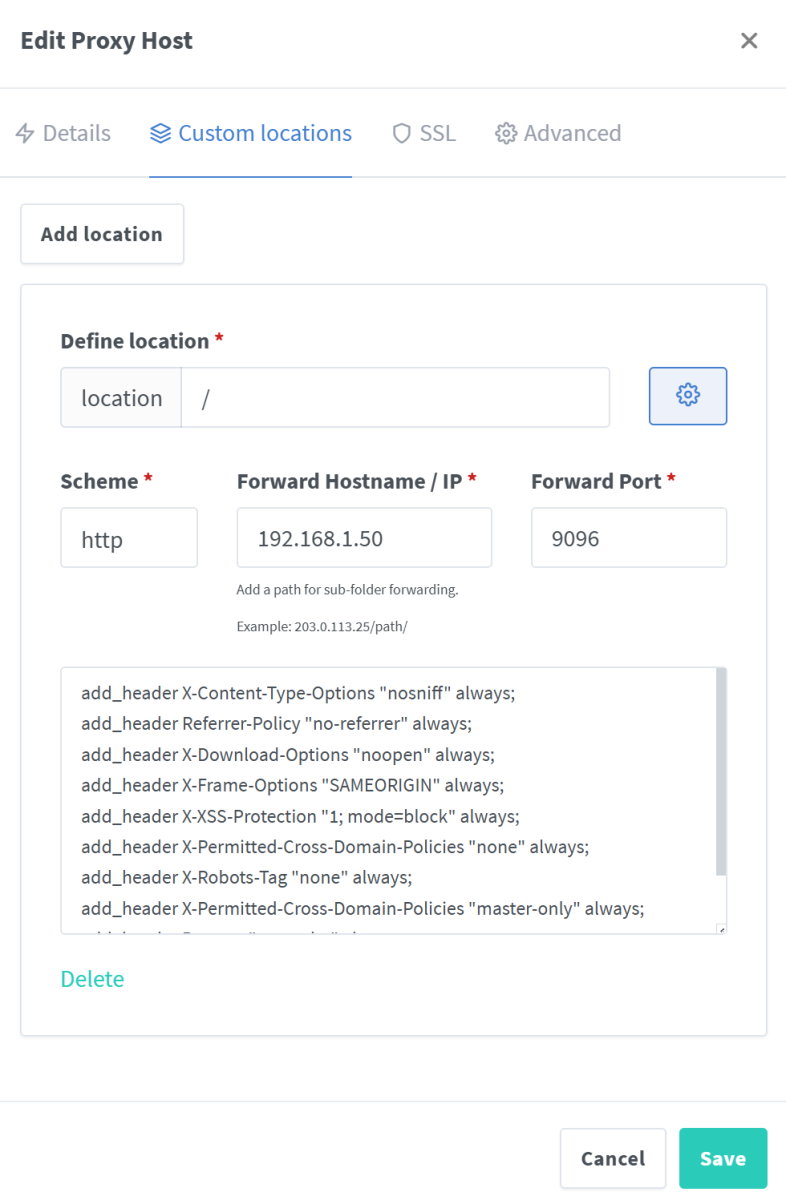The image size is (786, 1200).
Task: Select the Custom locations tab label
Action: (265, 133)
